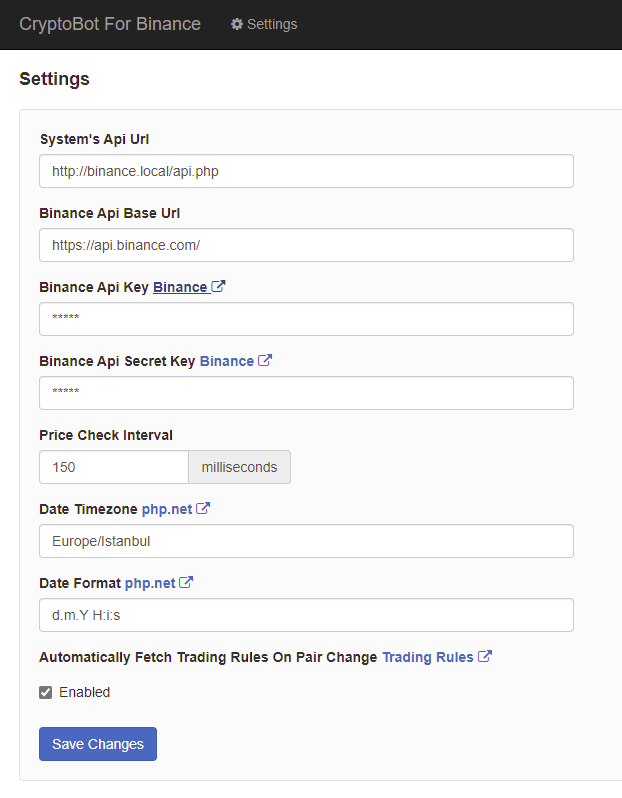622x798 pixels.
Task: Open php.net link for Date Format
Action: click(x=150, y=583)
